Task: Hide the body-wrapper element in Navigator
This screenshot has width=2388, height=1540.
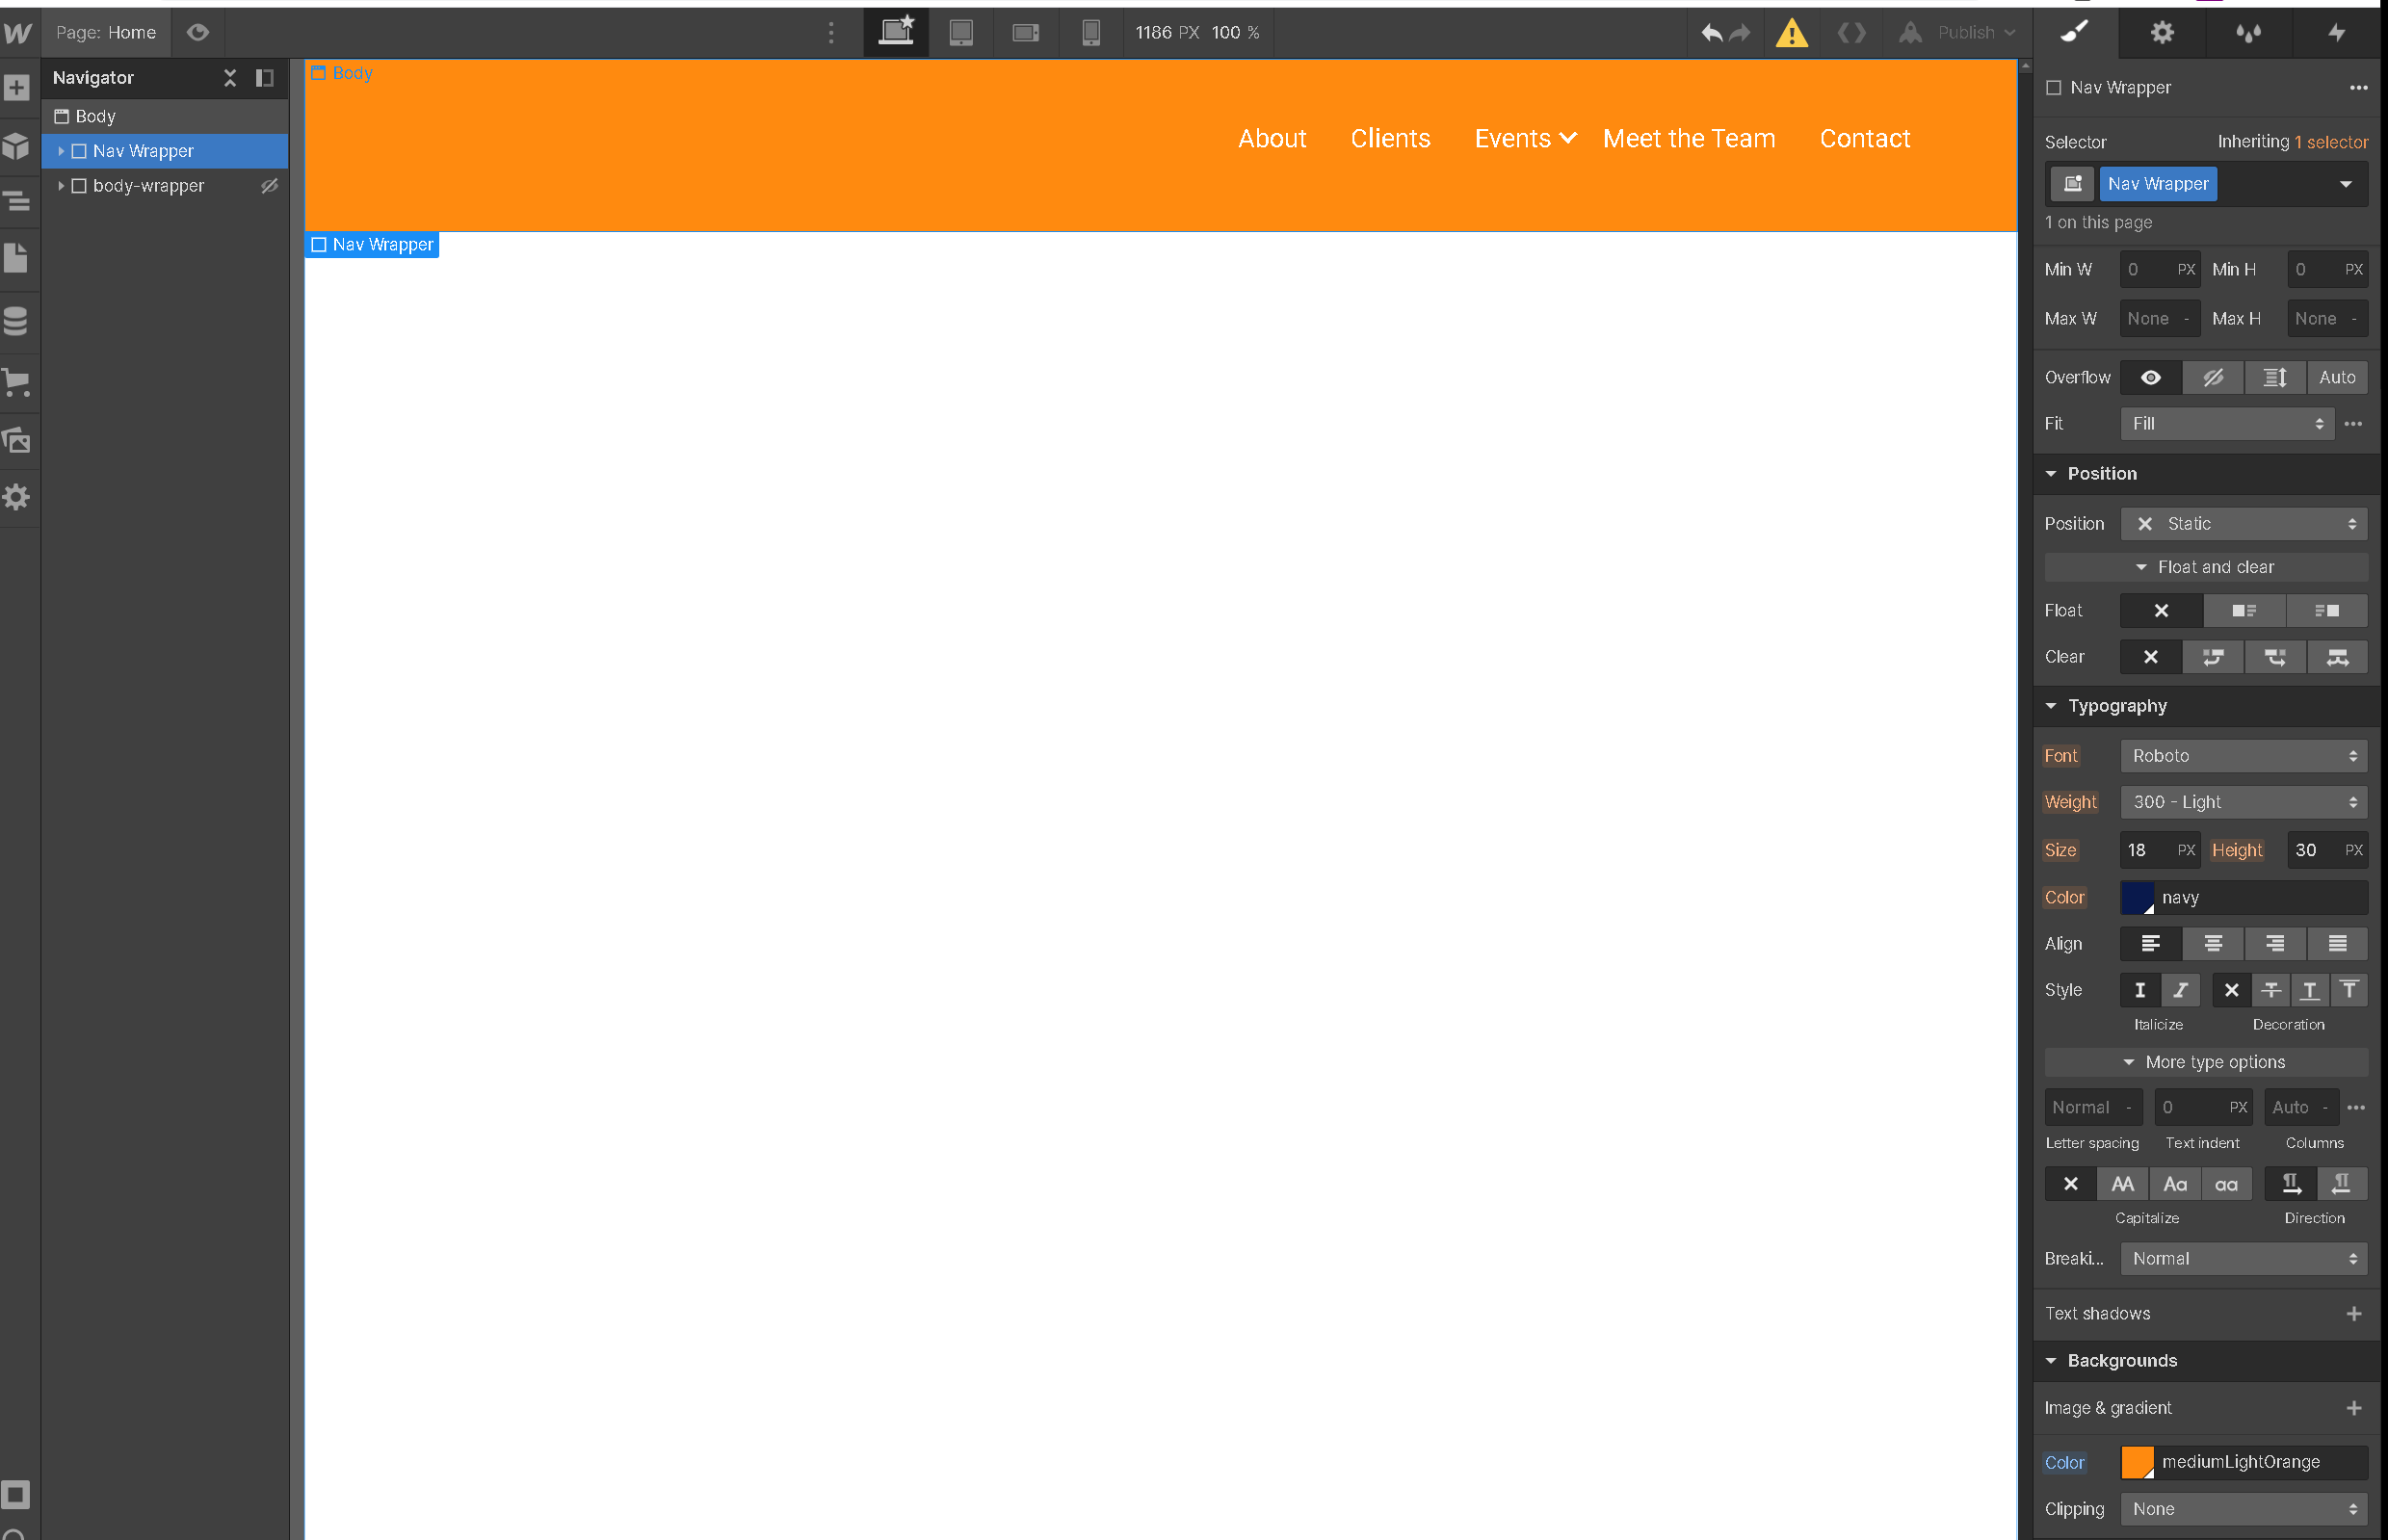Action: [x=268, y=186]
